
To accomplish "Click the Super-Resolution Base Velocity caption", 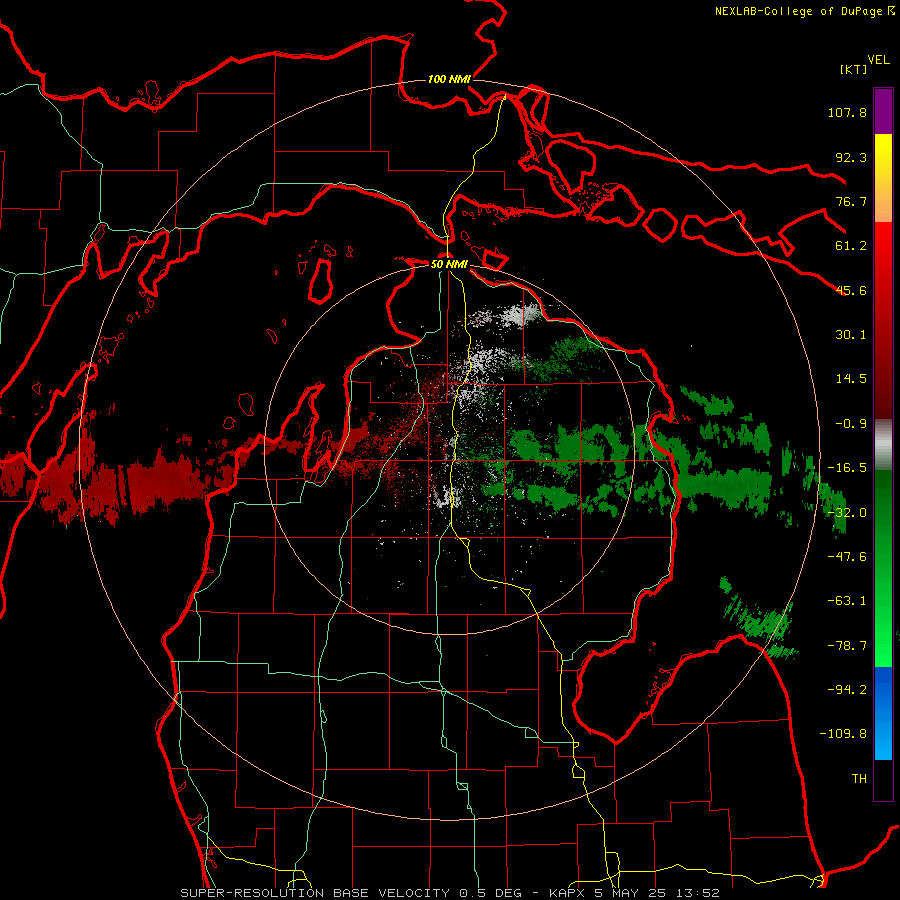I will tap(450, 893).
